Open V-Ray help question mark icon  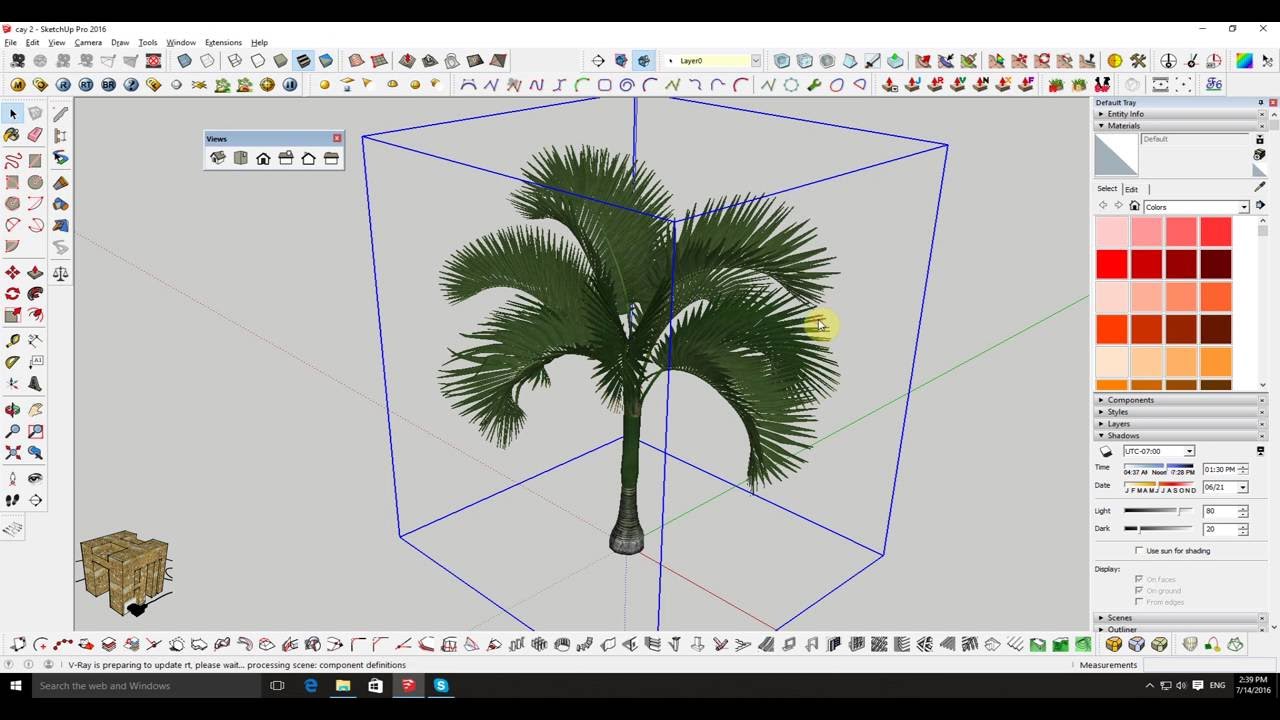(x=131, y=85)
